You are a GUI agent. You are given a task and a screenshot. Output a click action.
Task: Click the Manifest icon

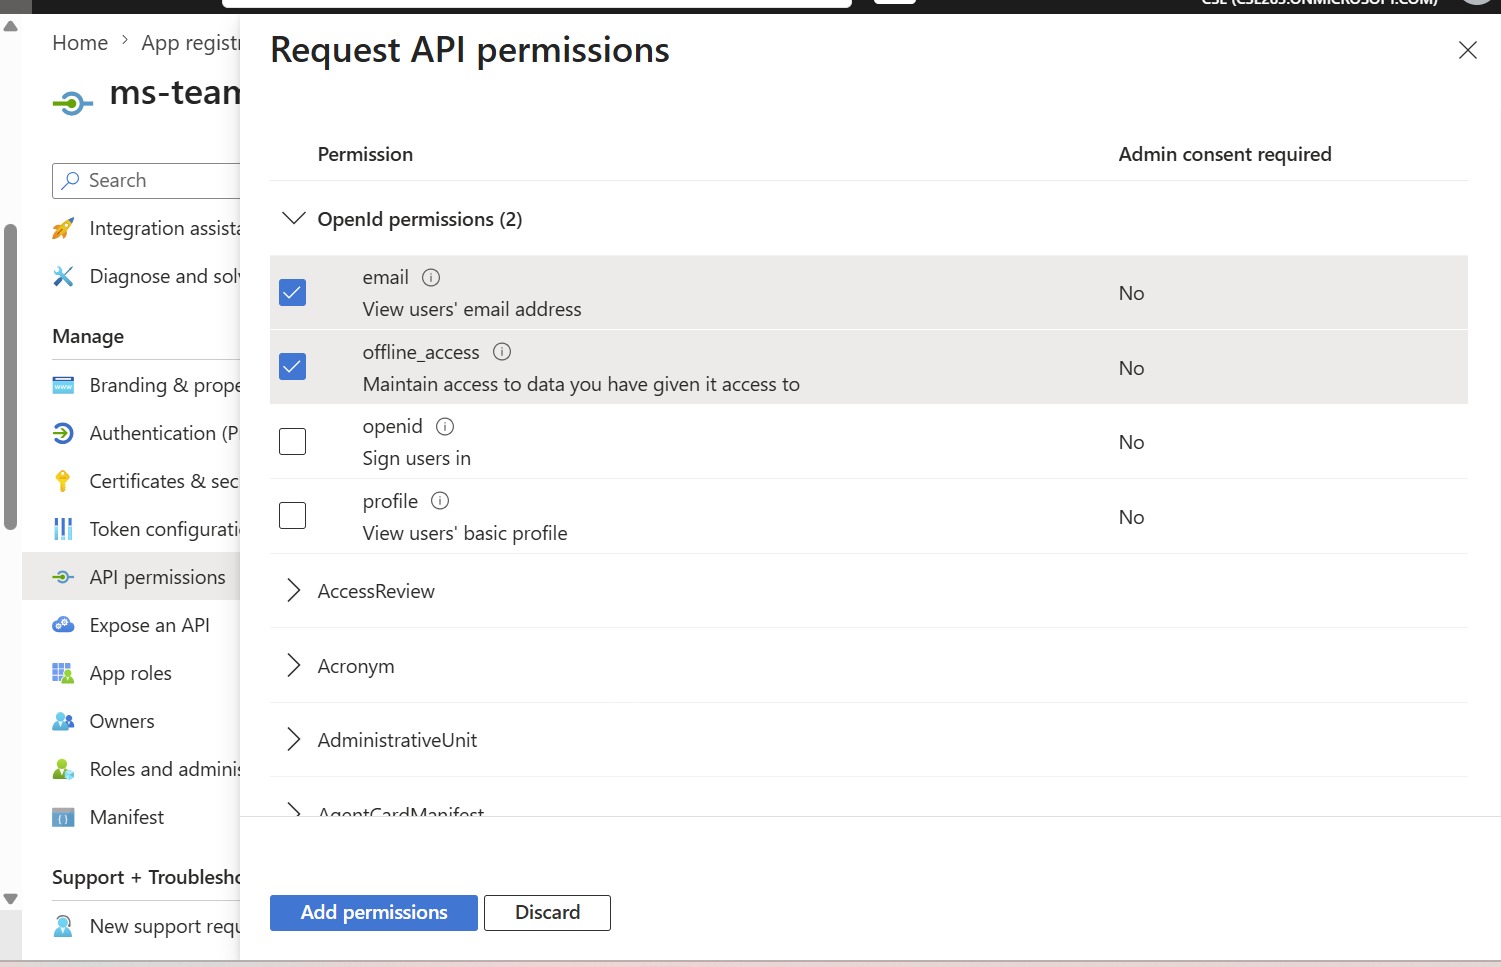[63, 817]
